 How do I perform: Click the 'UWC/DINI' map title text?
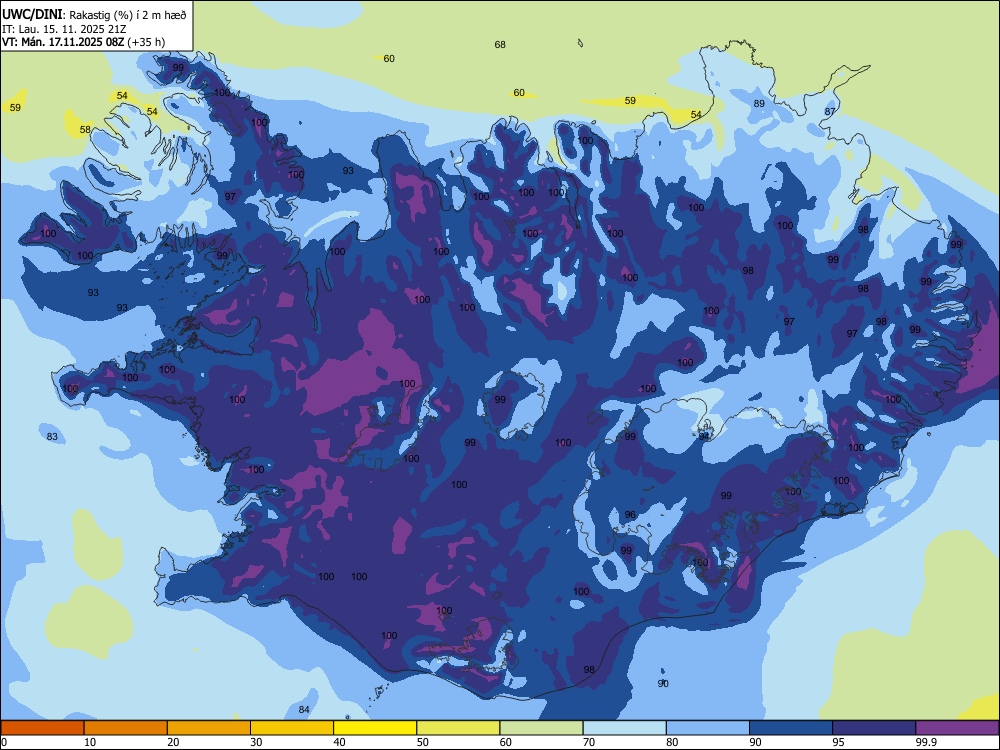[x=32, y=15]
